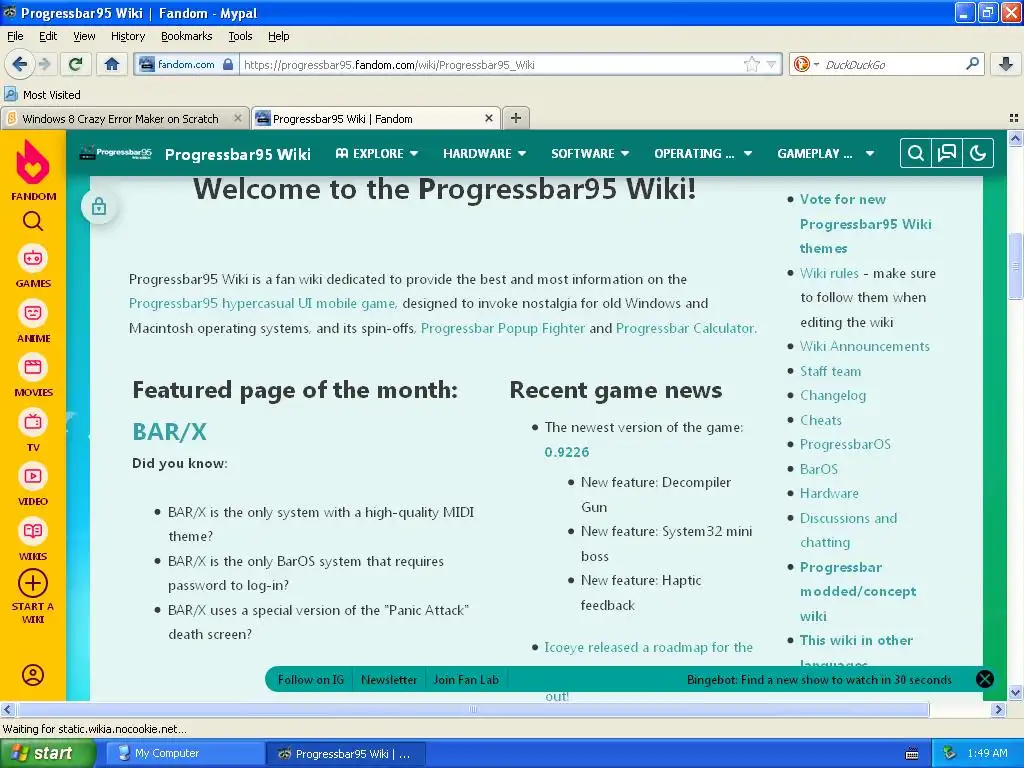This screenshot has width=1024, height=768.
Task: Close the Progressbar95 Wiki tab
Action: point(488,118)
